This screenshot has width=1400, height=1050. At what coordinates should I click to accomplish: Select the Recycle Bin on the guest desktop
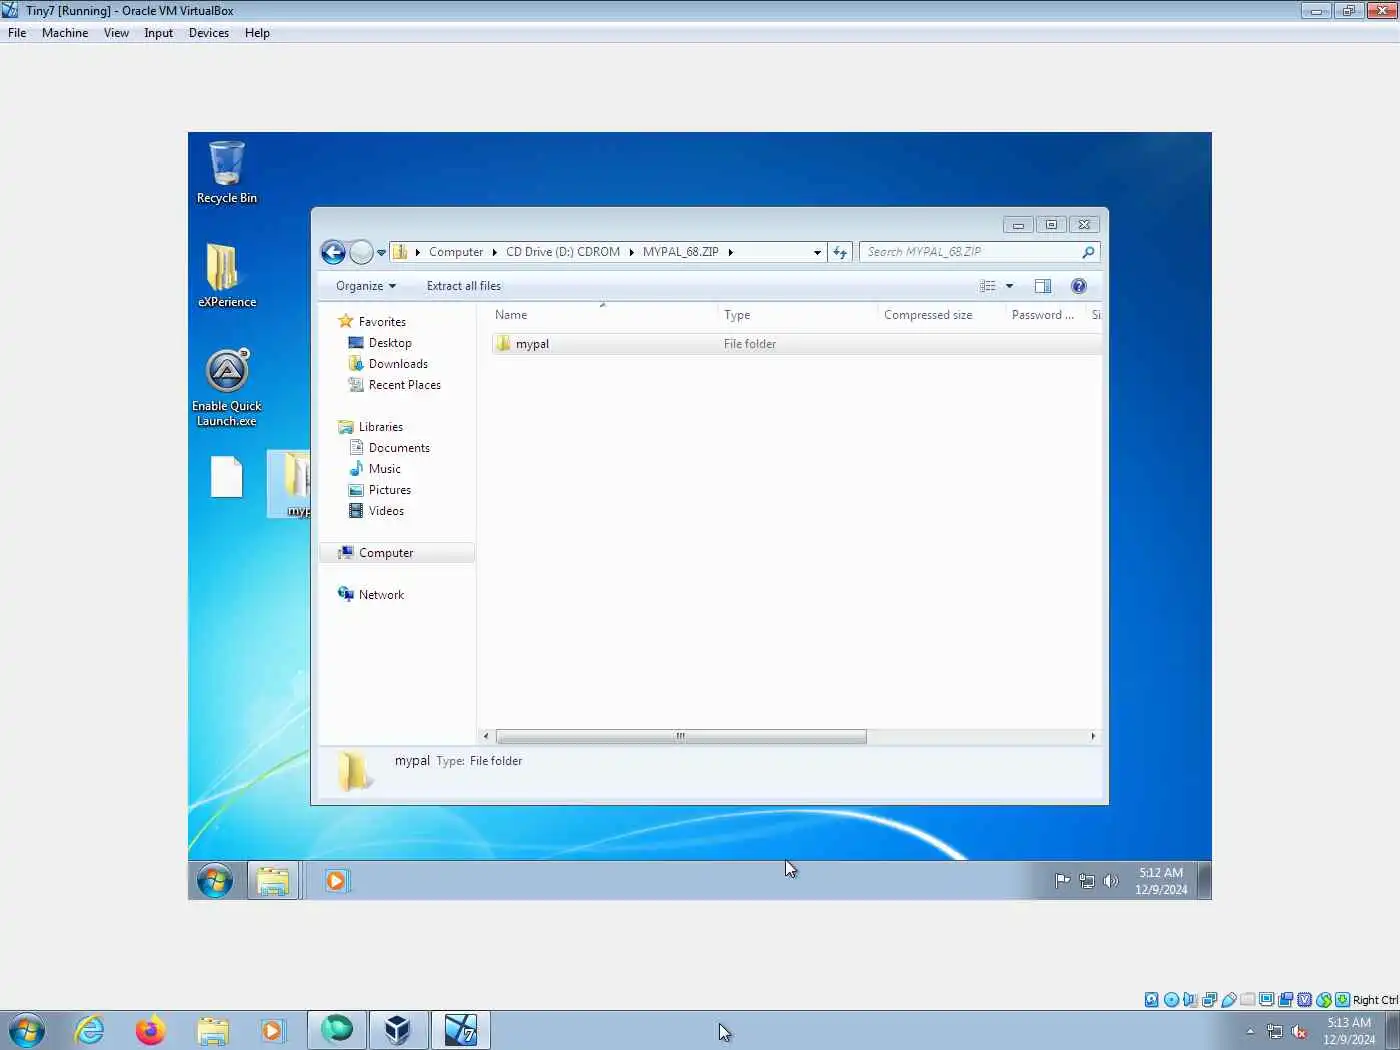point(227,172)
